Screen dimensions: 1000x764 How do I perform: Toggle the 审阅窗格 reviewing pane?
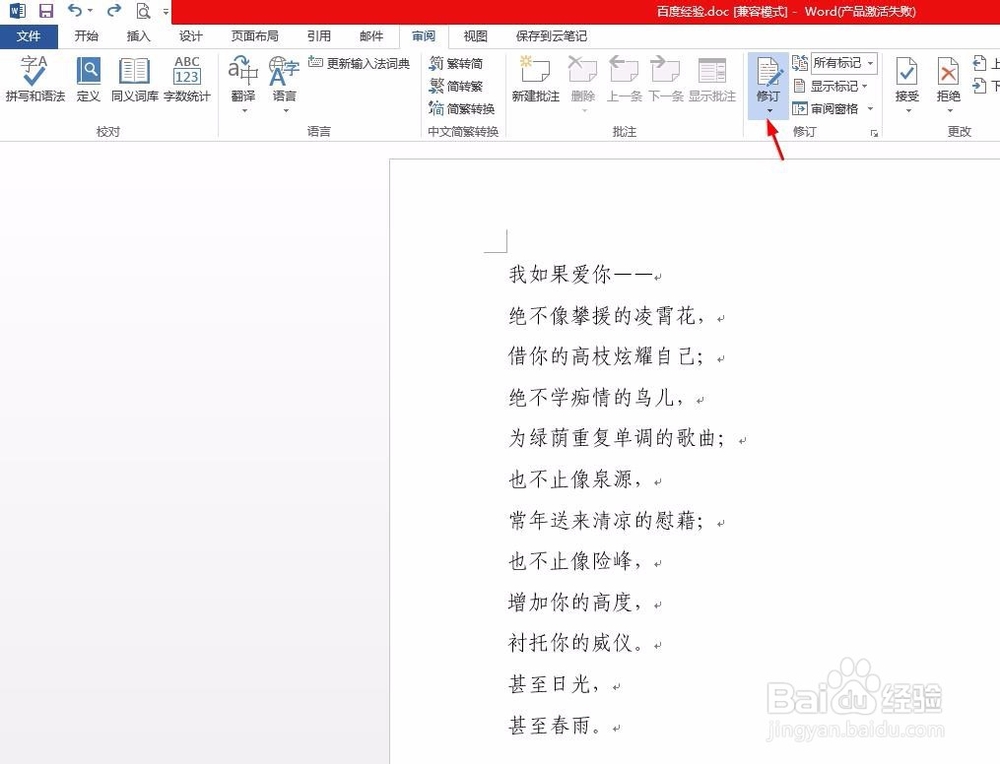point(825,108)
